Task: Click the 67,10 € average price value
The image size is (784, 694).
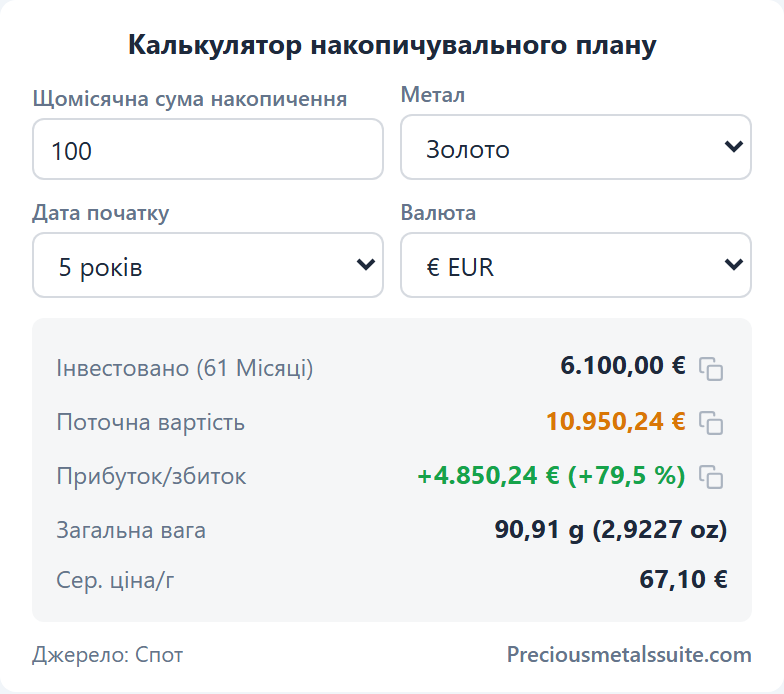Action: [683, 580]
